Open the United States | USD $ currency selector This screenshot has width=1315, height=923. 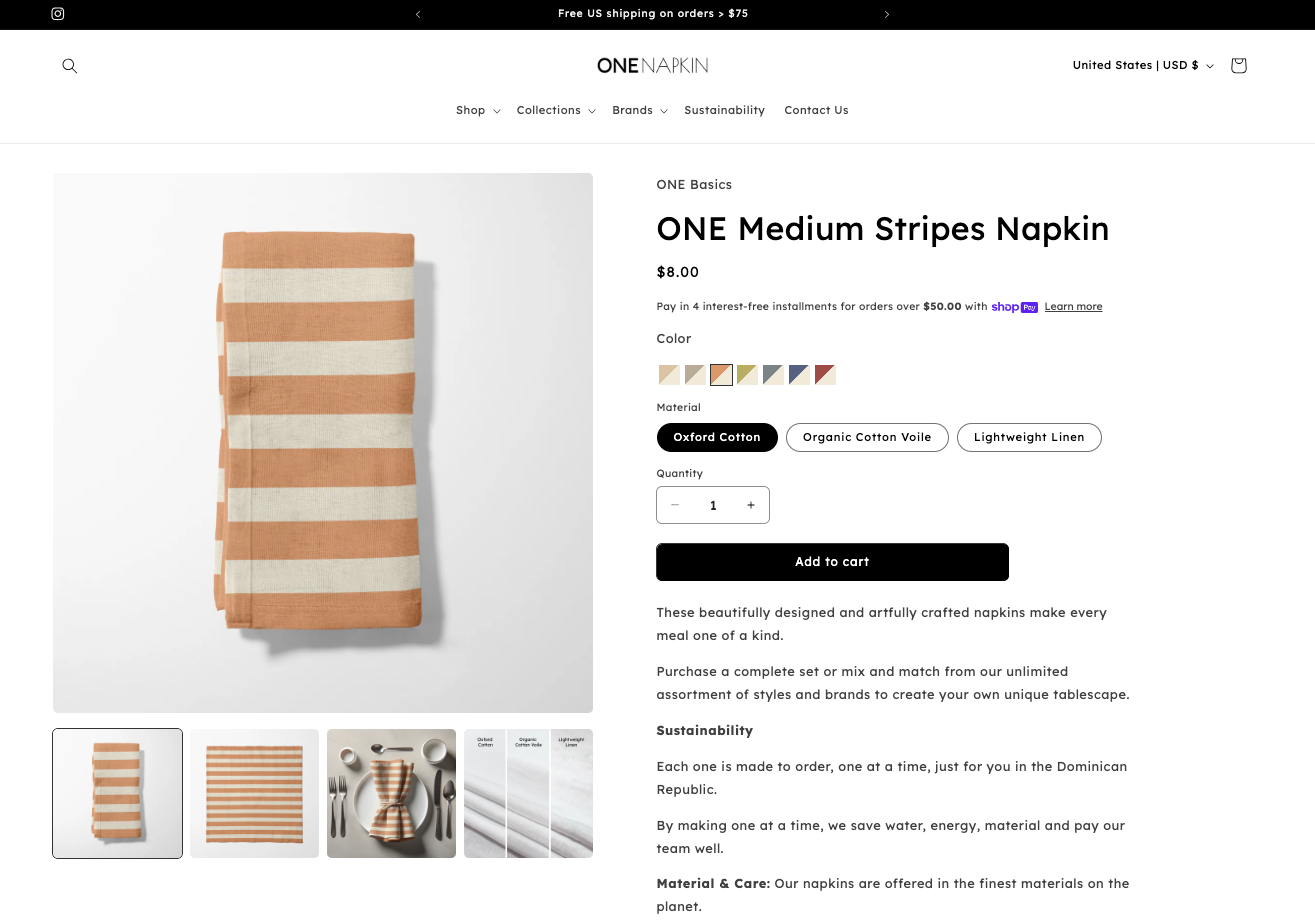coord(1143,66)
